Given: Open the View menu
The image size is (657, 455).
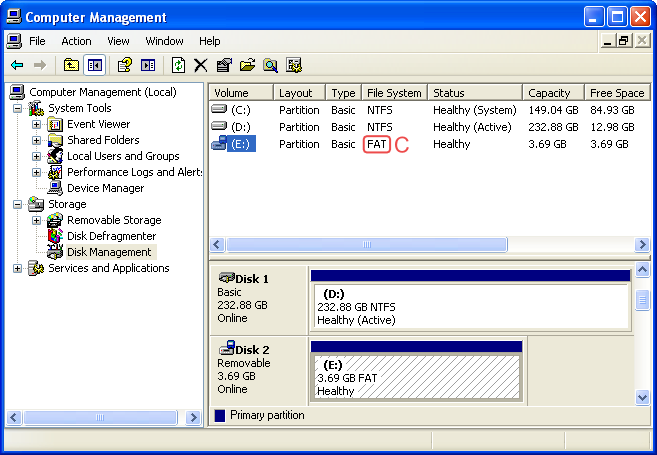Looking at the screenshot, I should tap(119, 41).
